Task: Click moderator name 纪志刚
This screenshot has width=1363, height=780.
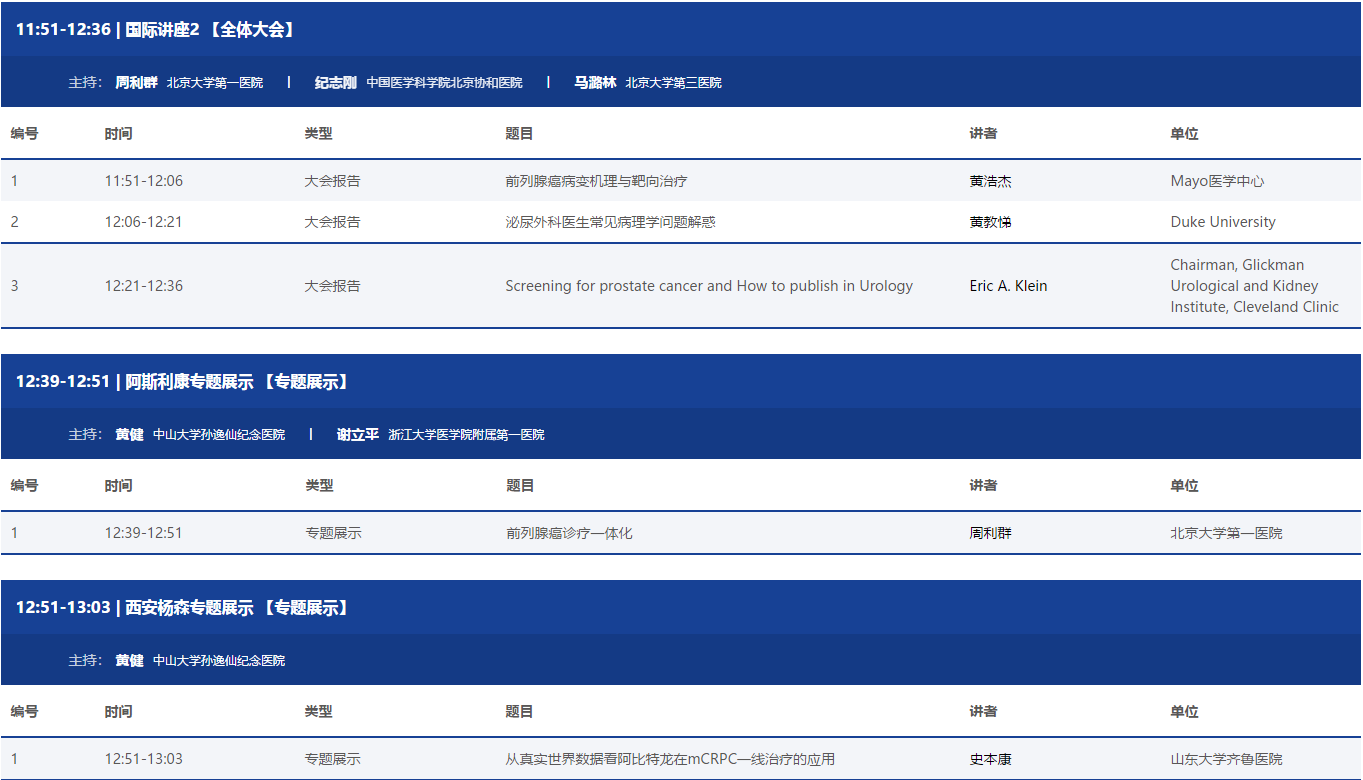Action: pos(335,83)
